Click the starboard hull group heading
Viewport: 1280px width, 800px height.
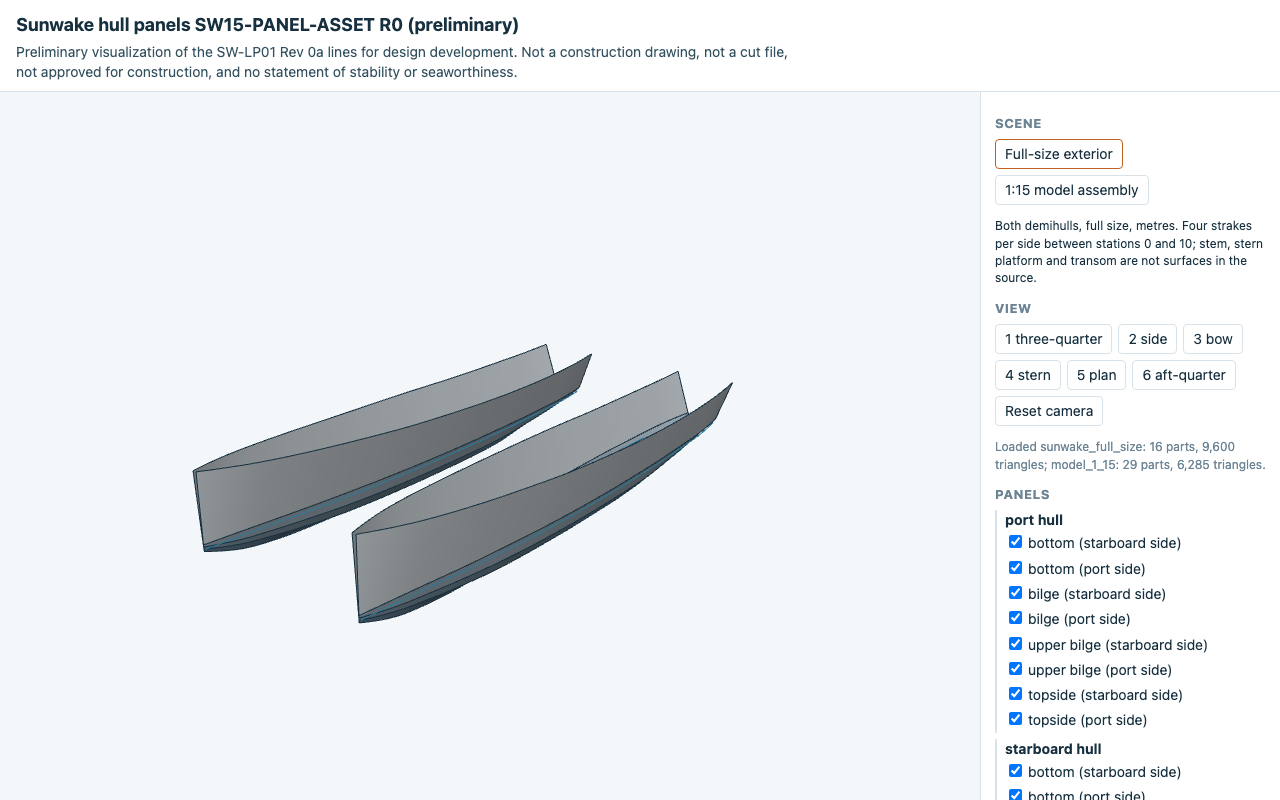(1053, 749)
